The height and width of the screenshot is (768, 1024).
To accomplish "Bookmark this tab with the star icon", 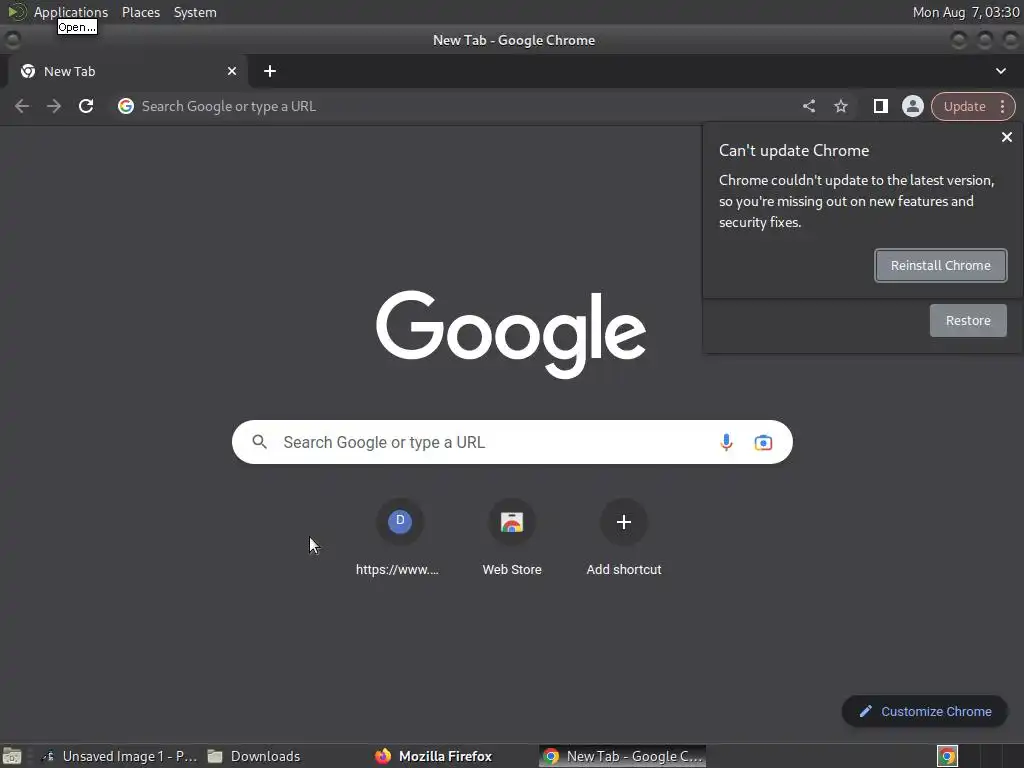I will pyautogui.click(x=840, y=106).
